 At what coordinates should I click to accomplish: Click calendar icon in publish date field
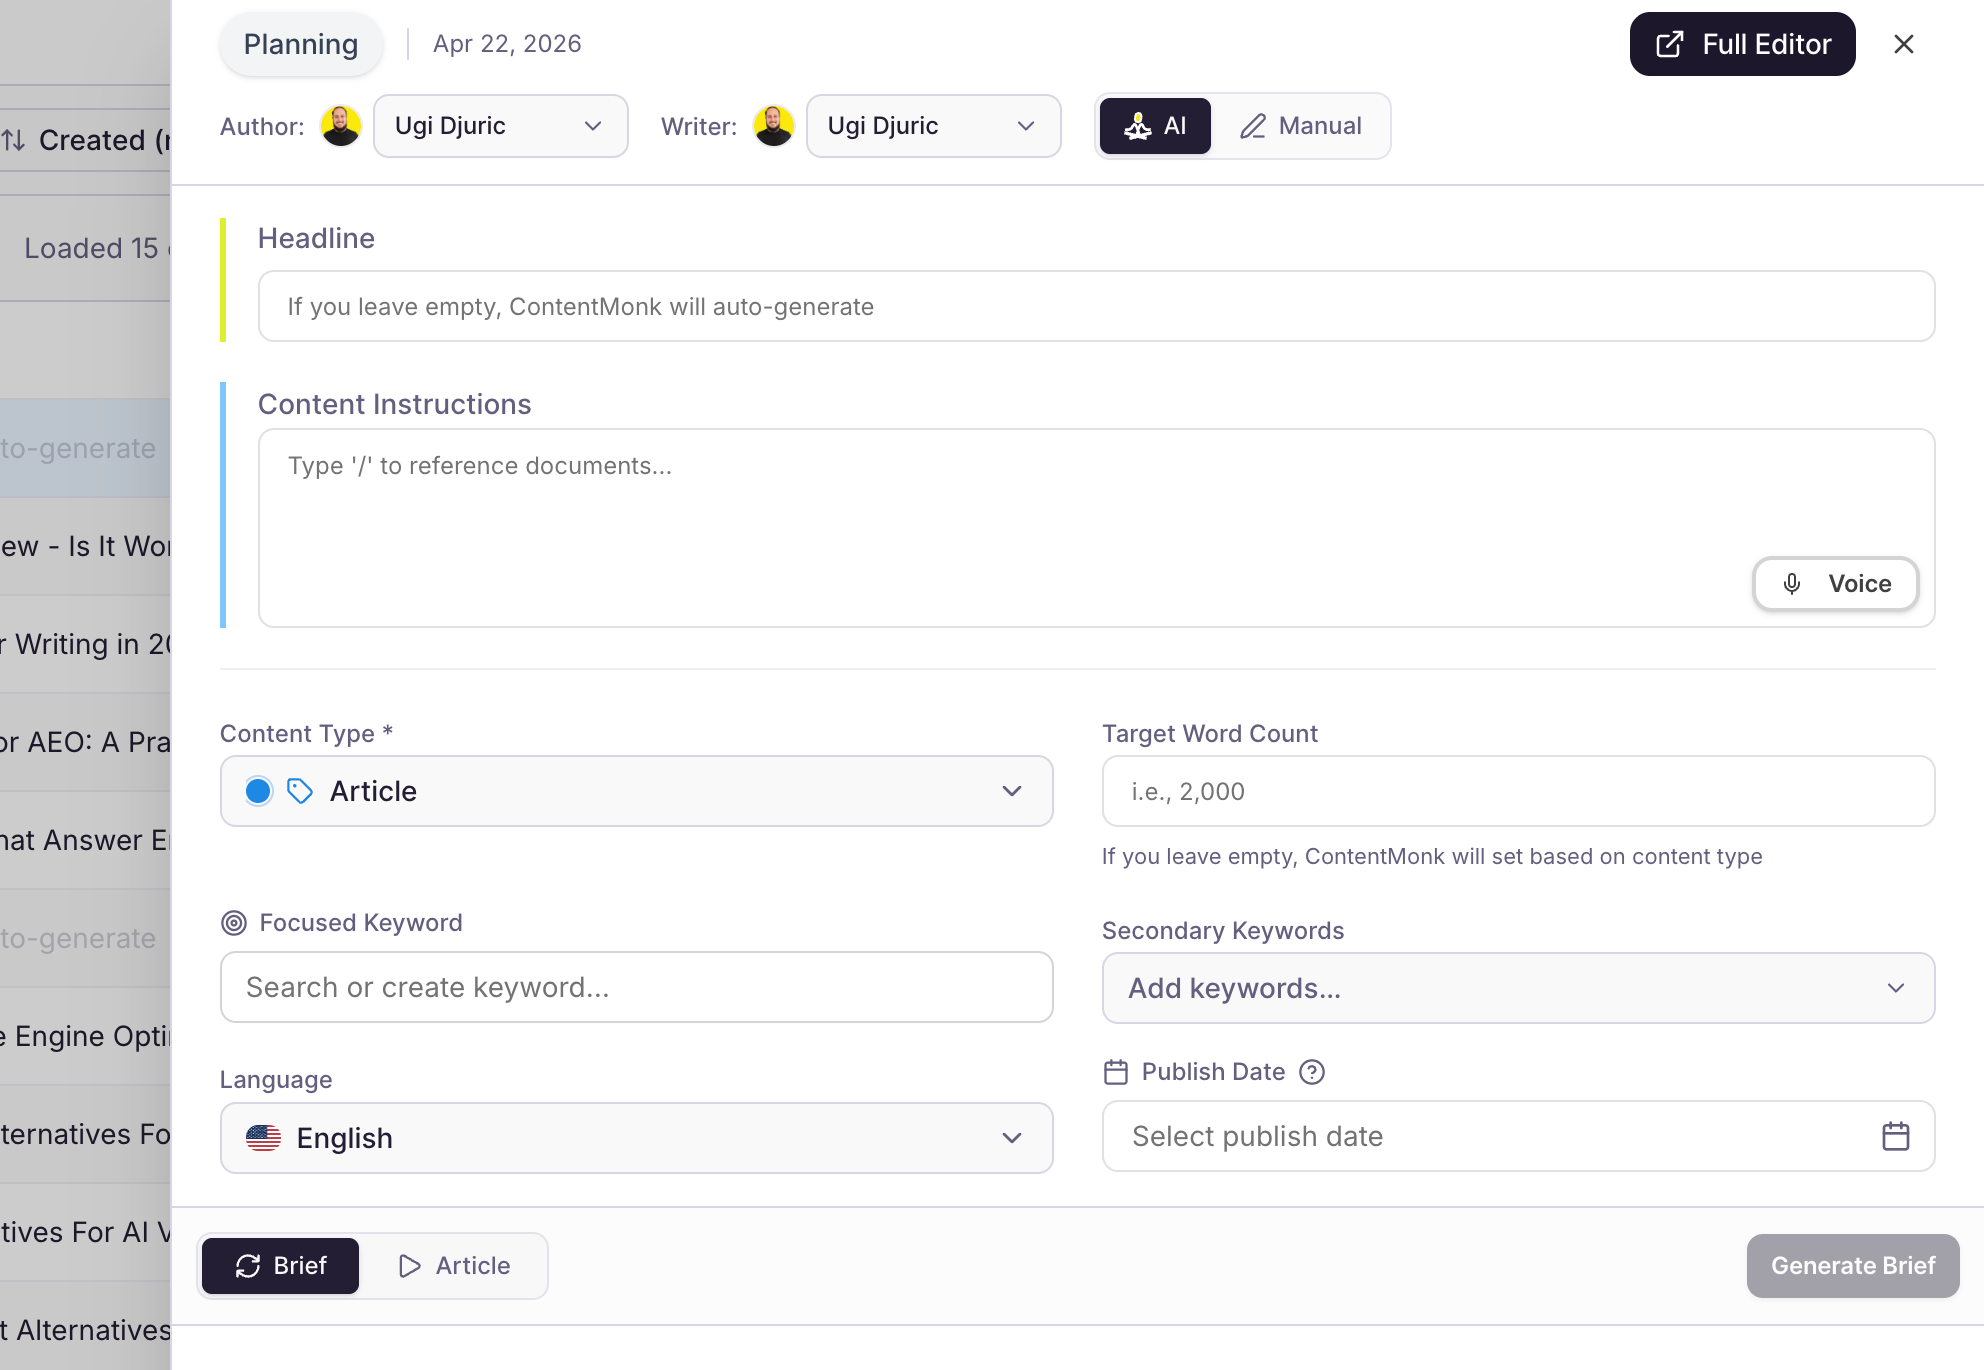pos(1895,1136)
